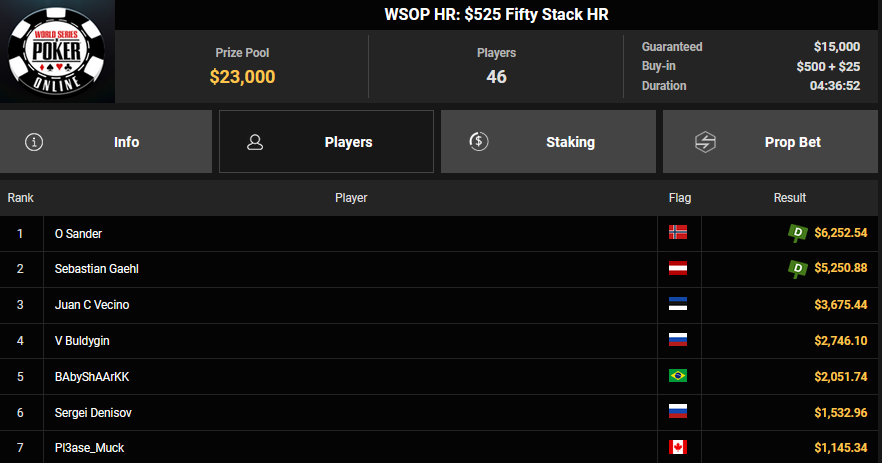Click the Info circle icon

click(x=35, y=142)
